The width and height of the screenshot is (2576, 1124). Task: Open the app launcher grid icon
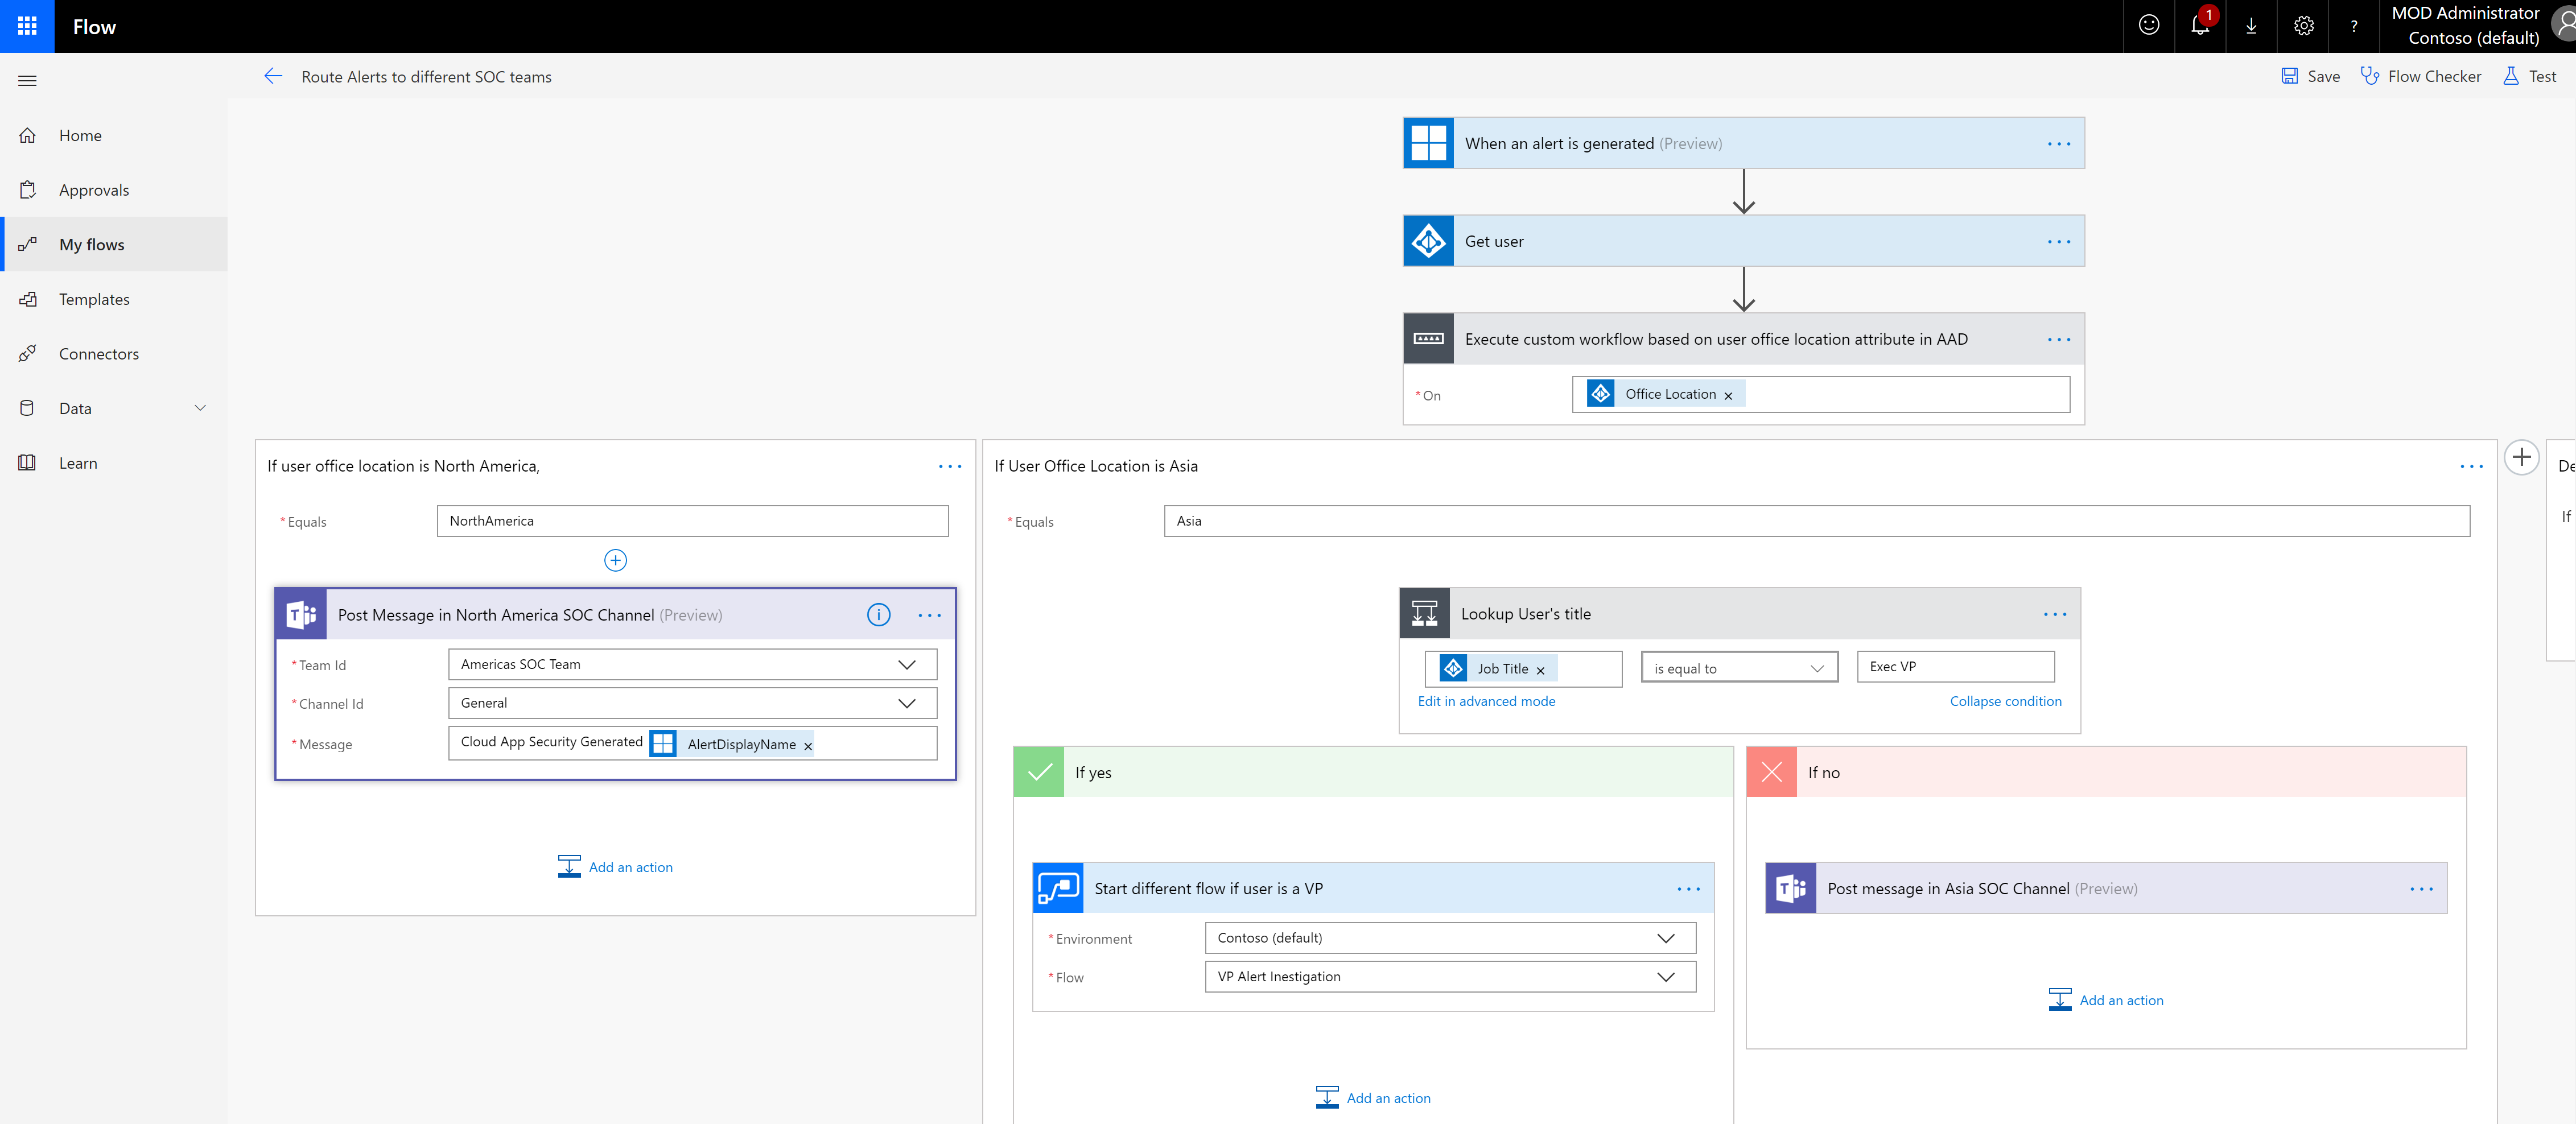pyautogui.click(x=26, y=26)
